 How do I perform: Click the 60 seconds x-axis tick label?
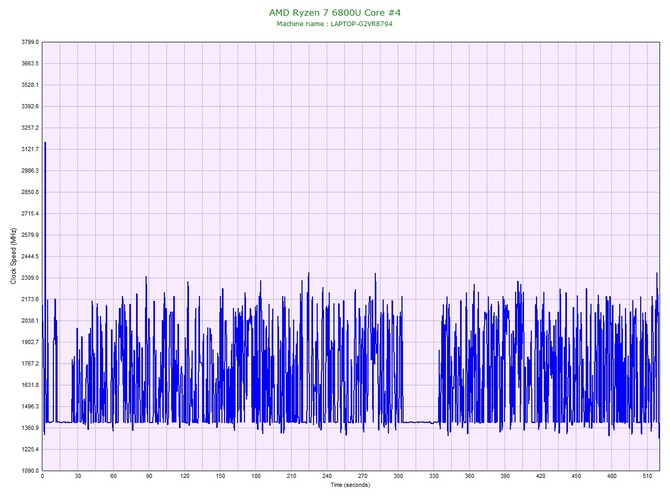click(113, 476)
